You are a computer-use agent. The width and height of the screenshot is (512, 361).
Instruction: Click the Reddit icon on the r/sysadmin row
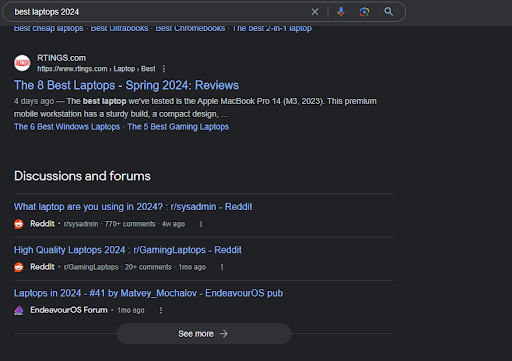tap(19, 224)
